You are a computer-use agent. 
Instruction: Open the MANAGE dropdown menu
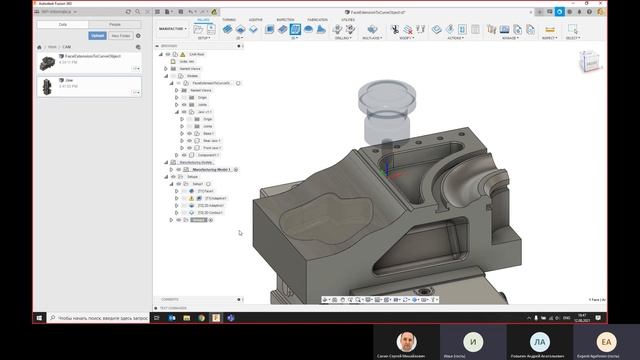(x=510, y=38)
